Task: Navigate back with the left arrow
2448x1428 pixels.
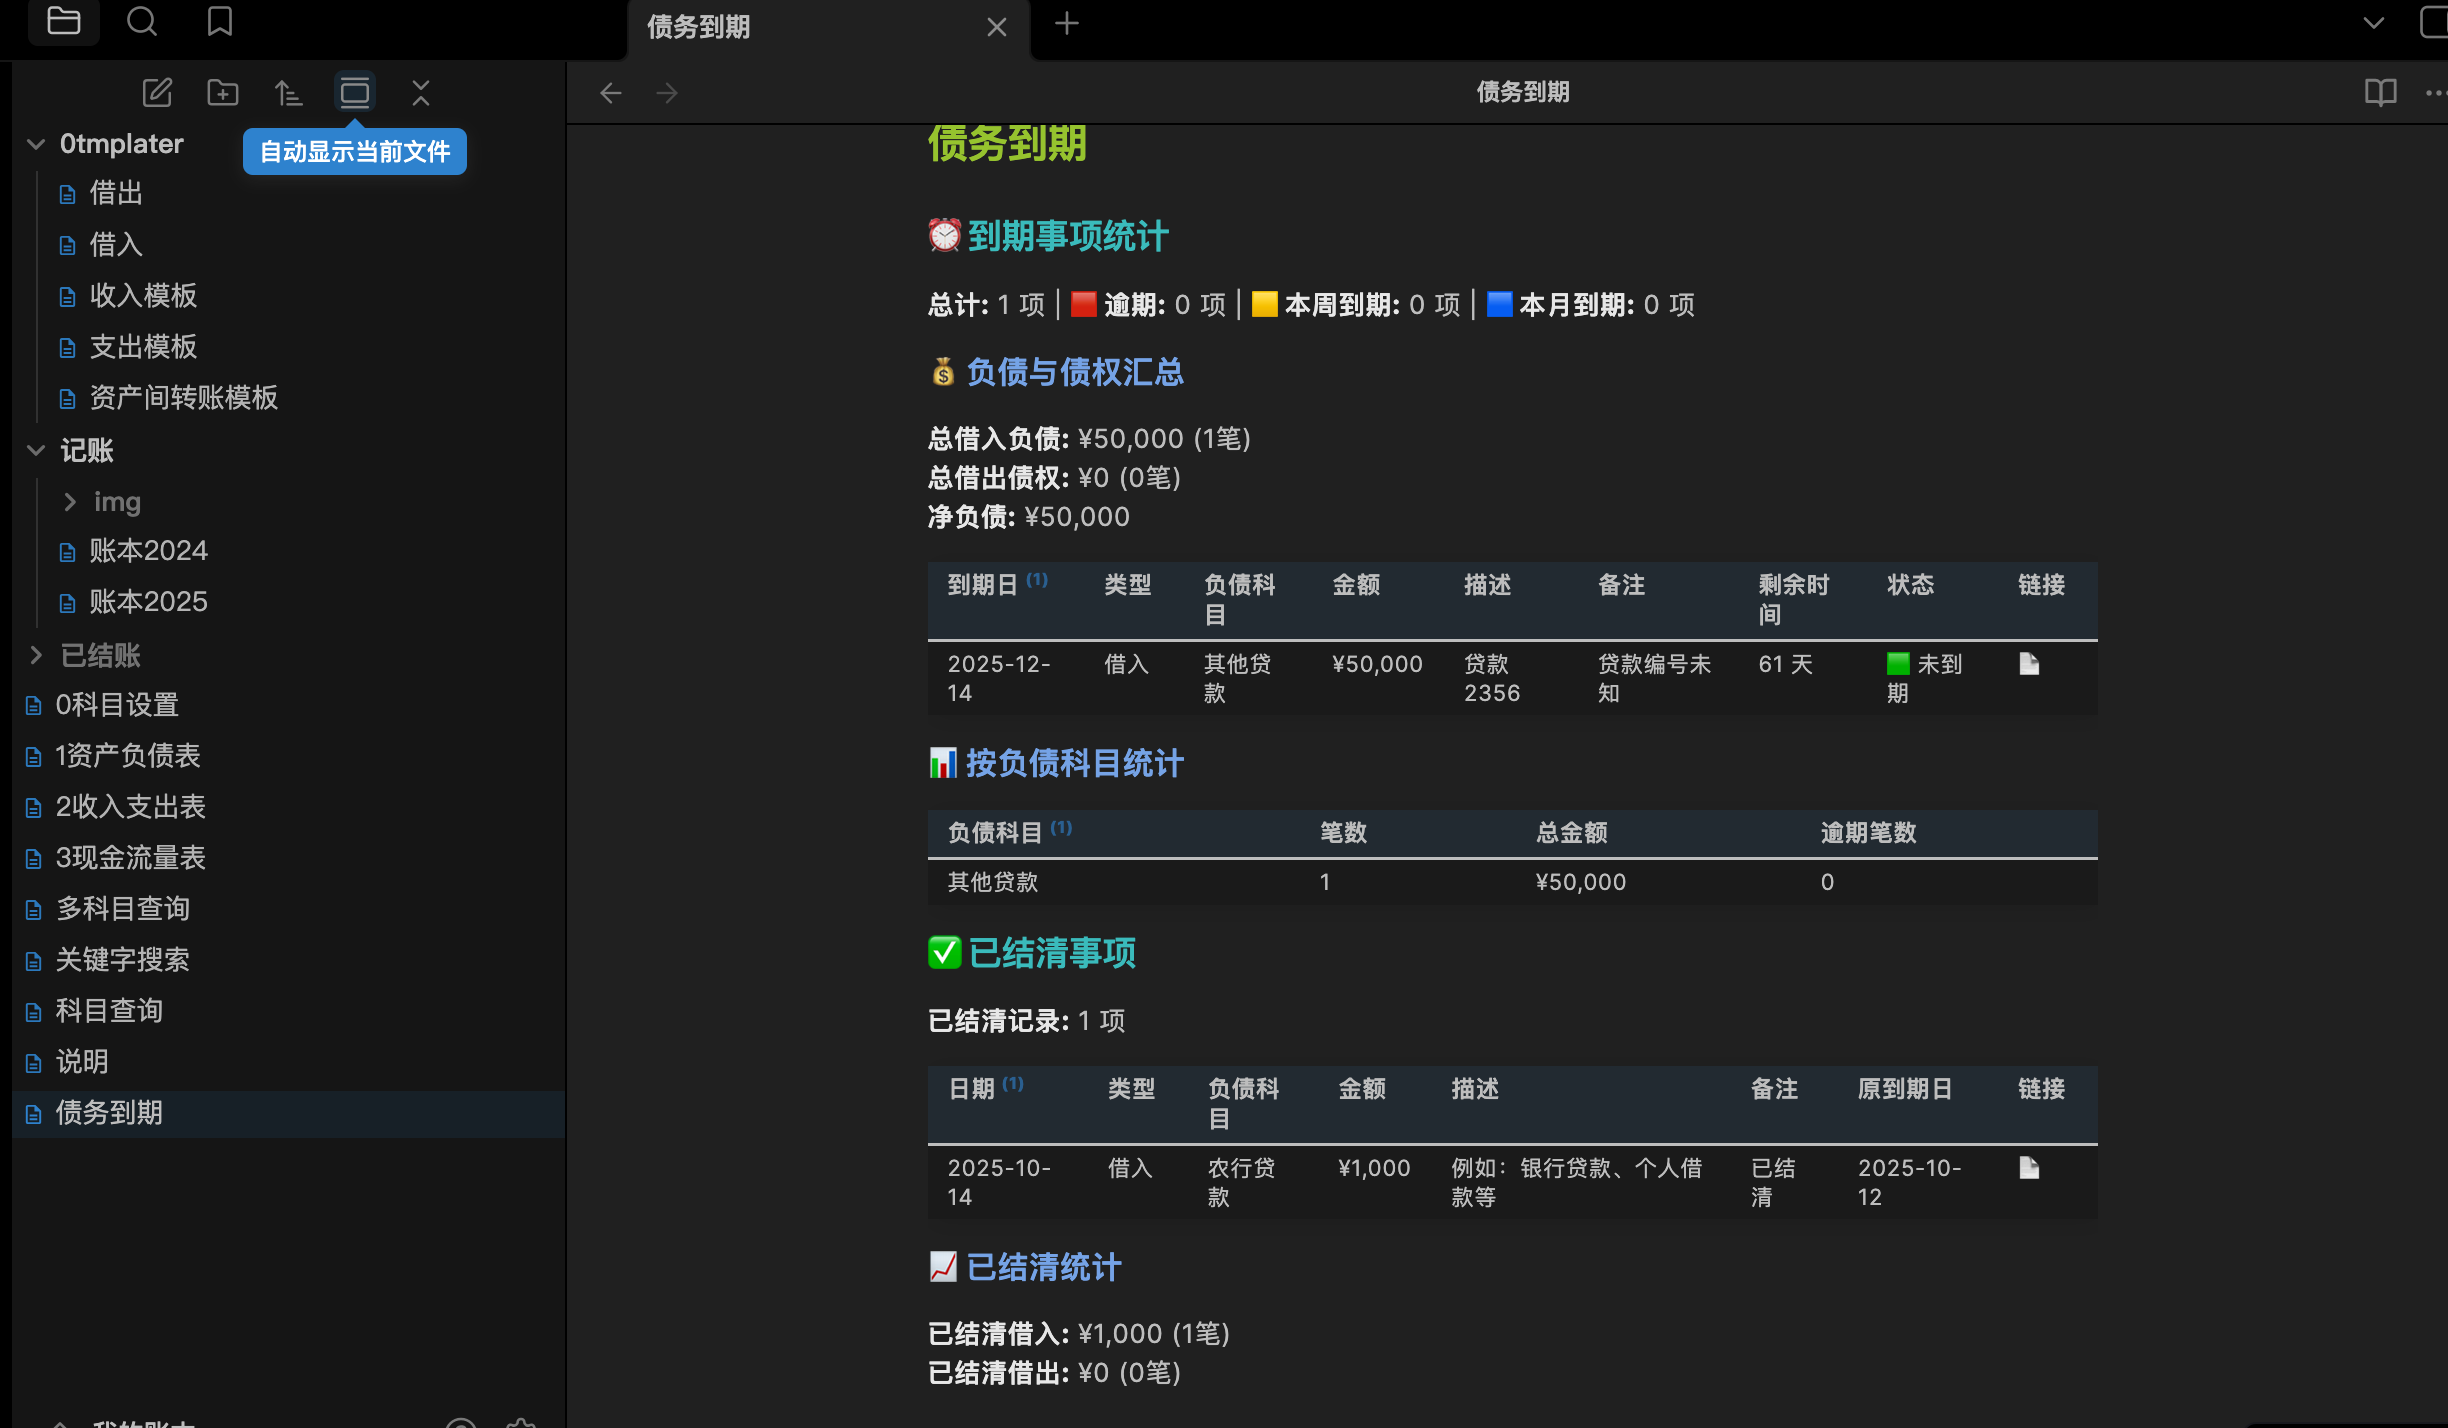Action: 611,93
